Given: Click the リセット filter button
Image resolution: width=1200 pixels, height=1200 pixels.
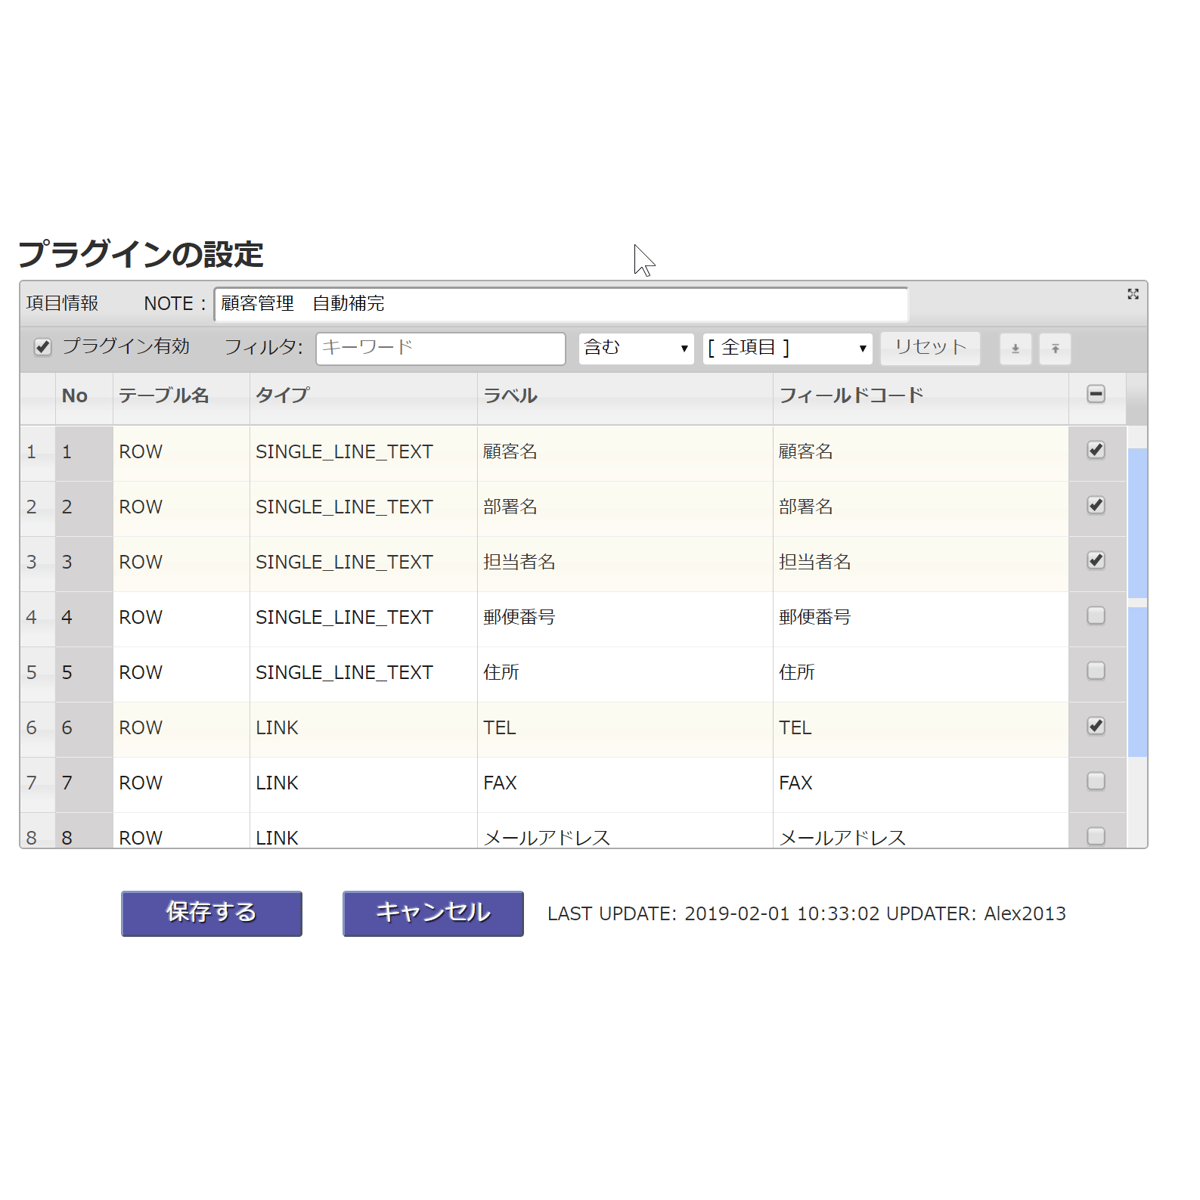Looking at the screenshot, I should click(930, 348).
